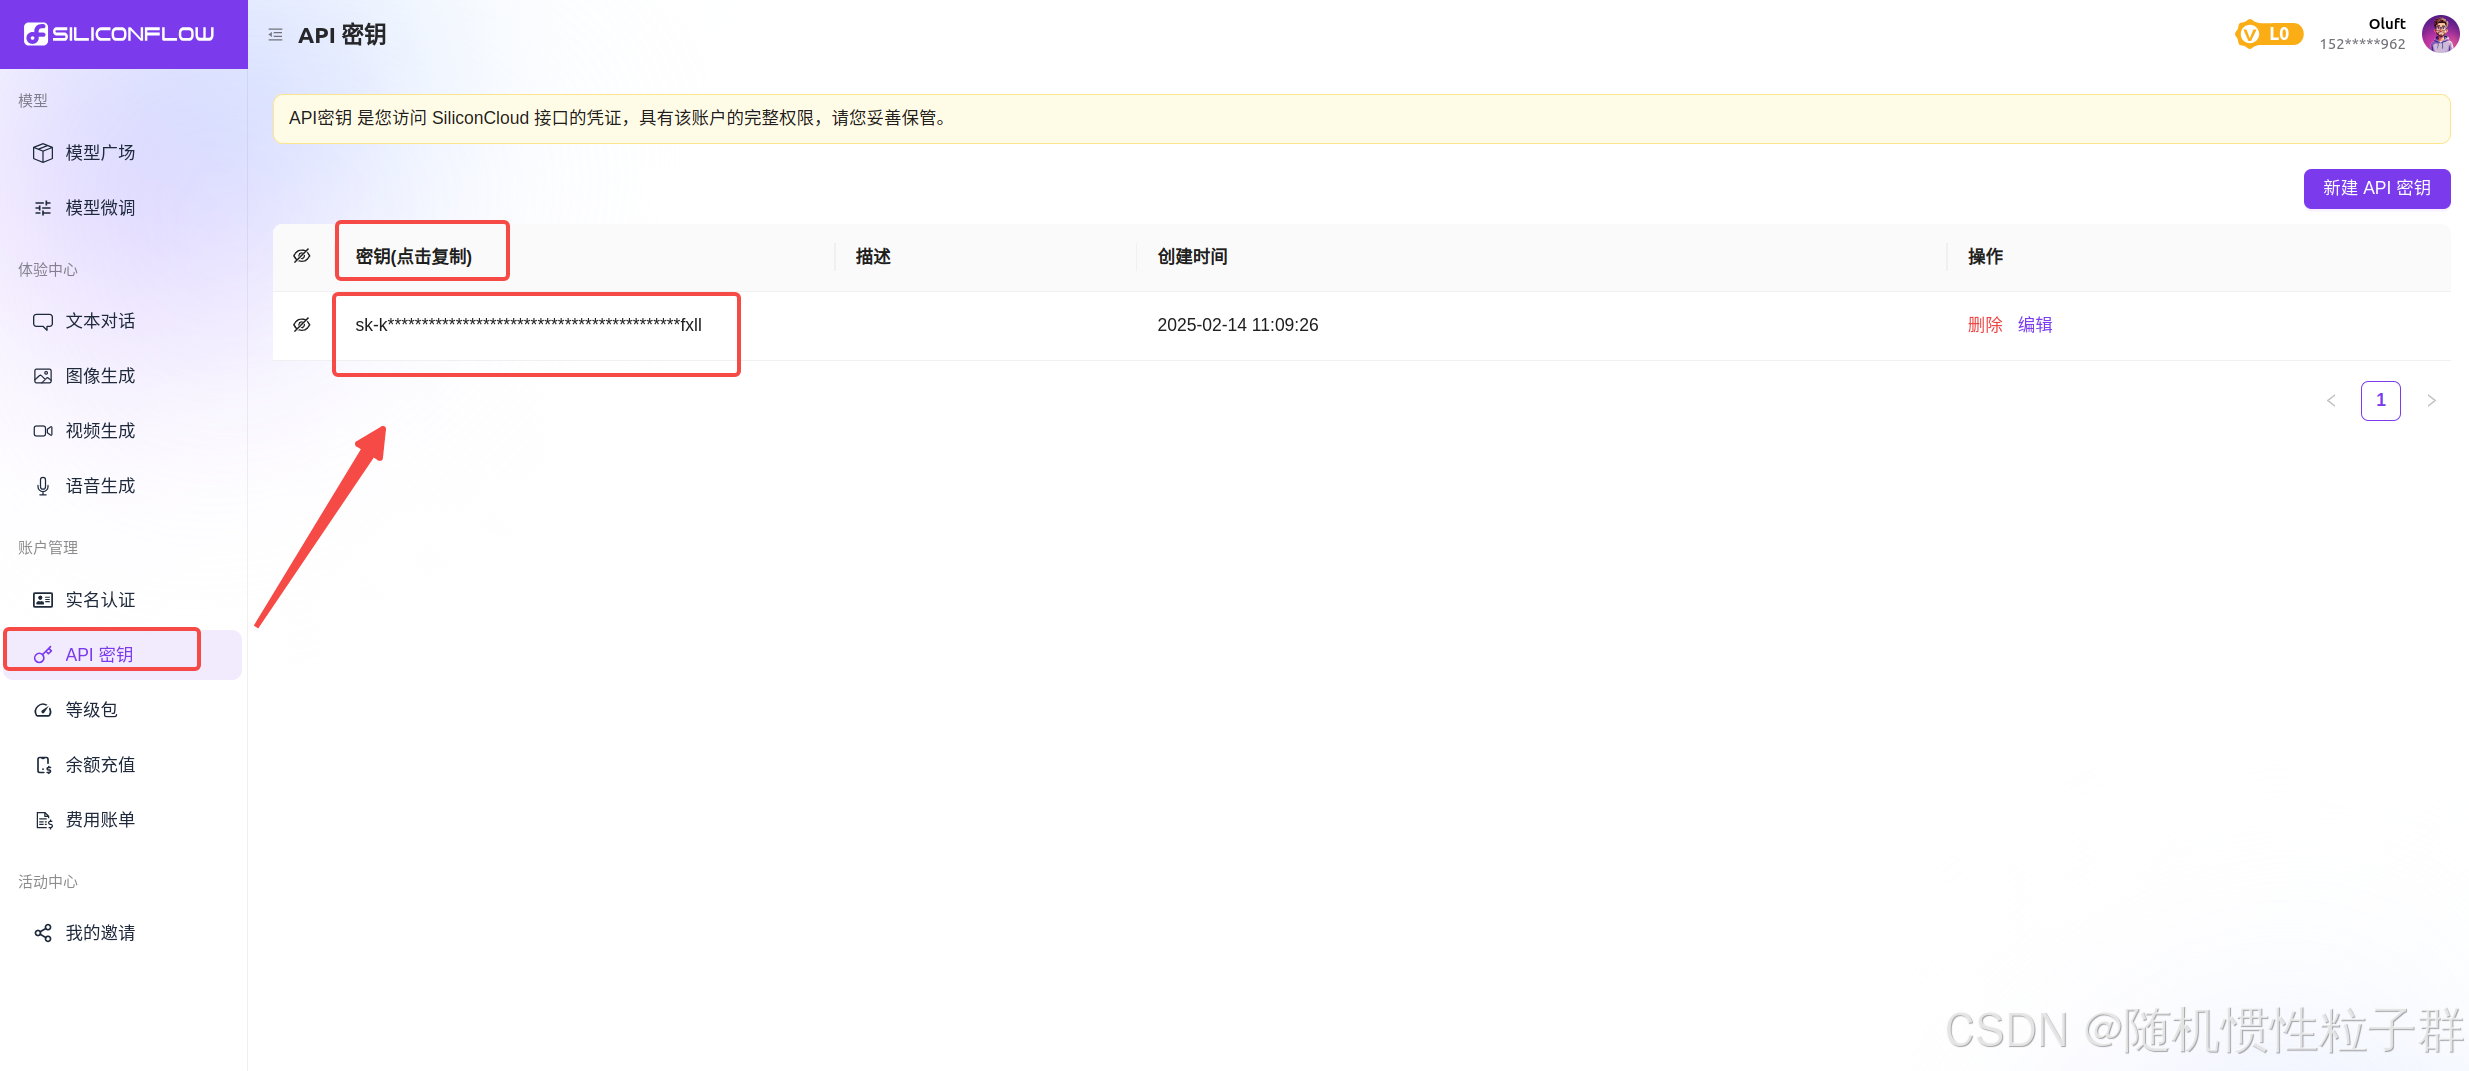
Task: Open 模型广场 cube icon
Action: click(43, 153)
